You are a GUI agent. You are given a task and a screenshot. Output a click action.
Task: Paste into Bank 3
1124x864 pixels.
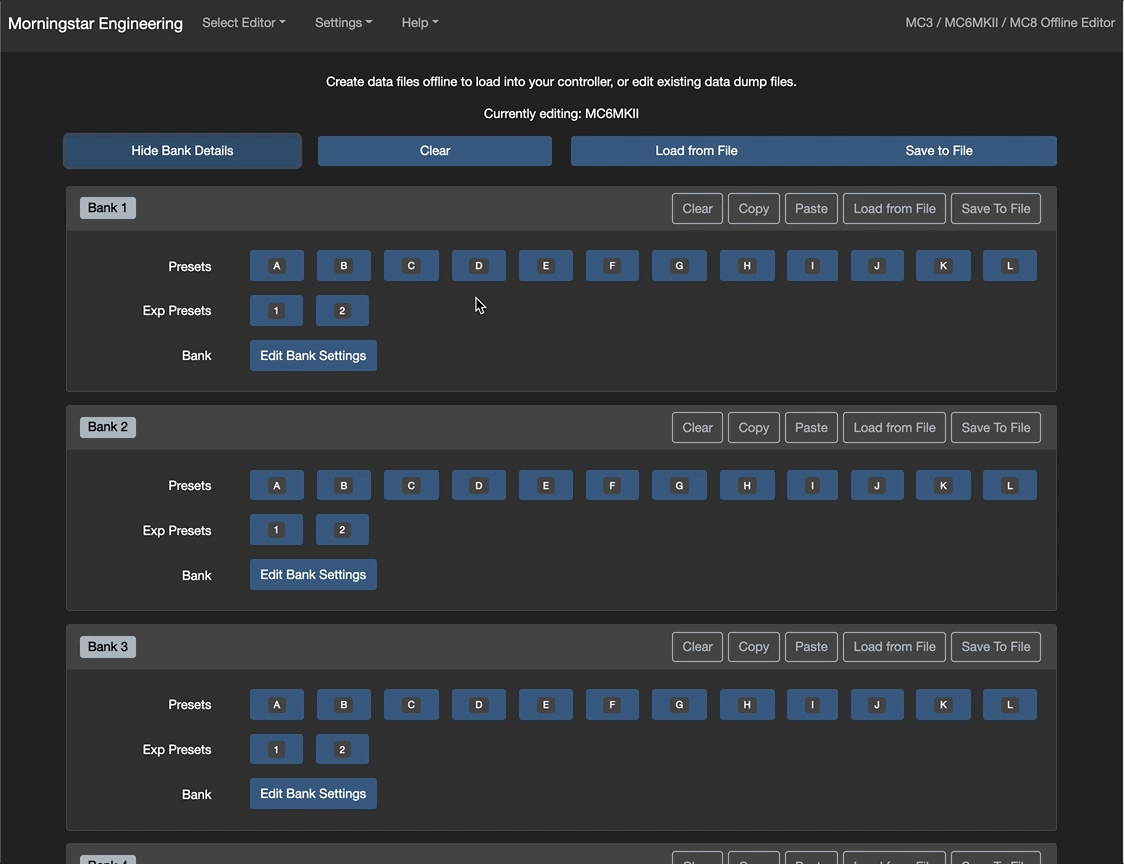click(x=810, y=647)
